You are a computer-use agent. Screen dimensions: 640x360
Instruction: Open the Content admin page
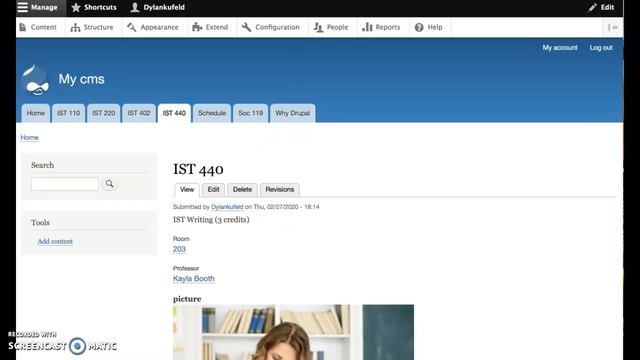38,27
